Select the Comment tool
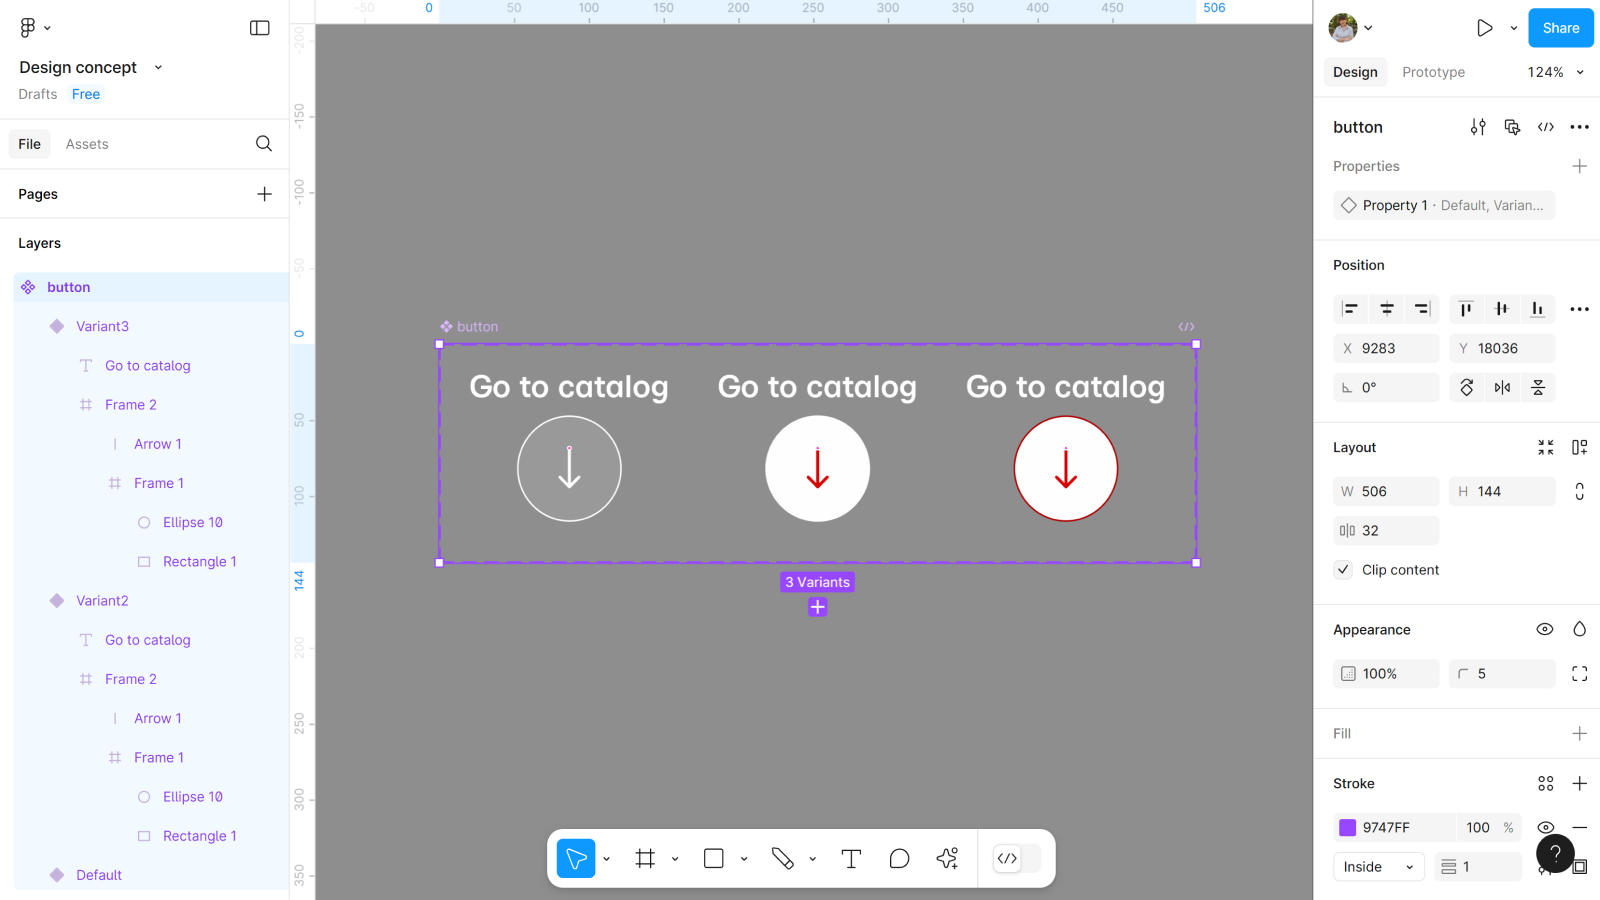1600x900 pixels. point(899,858)
